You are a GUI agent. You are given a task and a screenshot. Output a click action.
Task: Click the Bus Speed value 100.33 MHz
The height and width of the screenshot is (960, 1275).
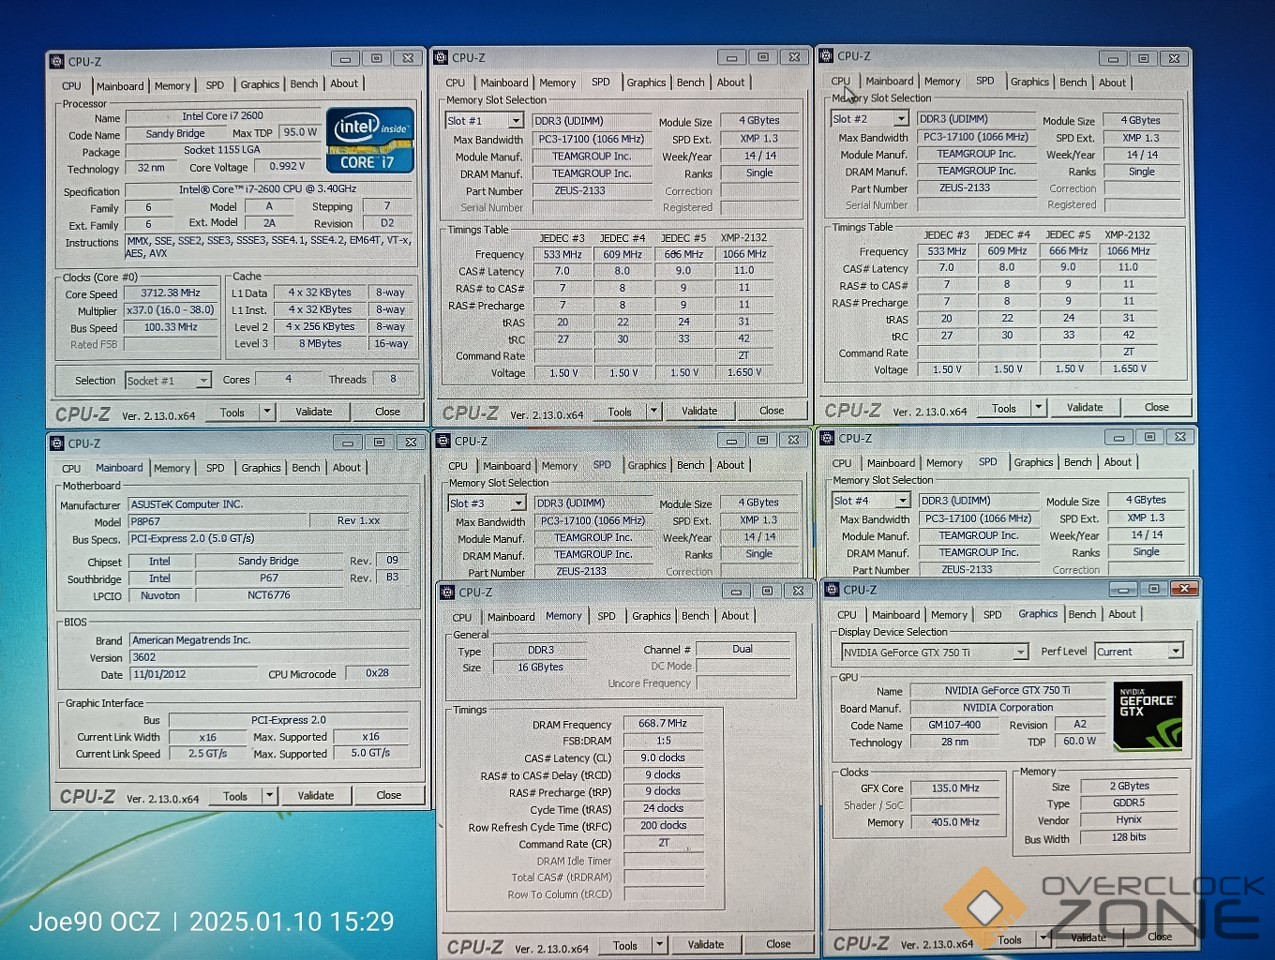coord(171,328)
